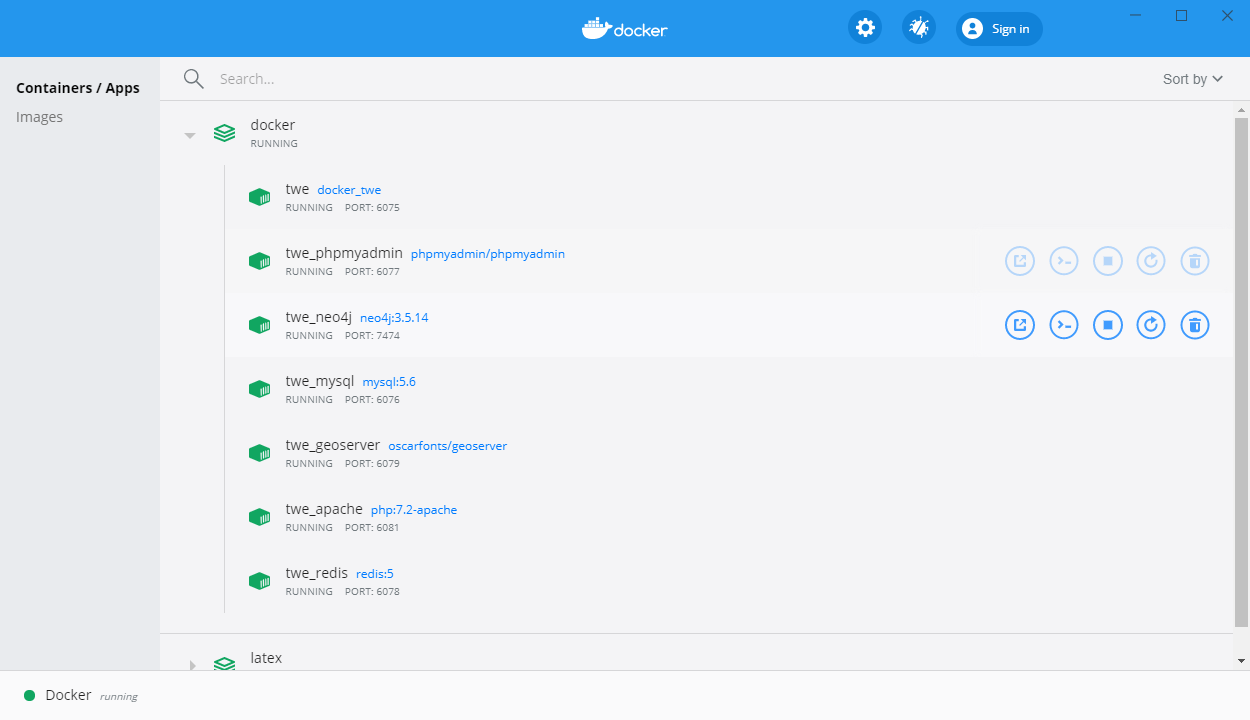Click PORT: 7474 text

(372, 336)
